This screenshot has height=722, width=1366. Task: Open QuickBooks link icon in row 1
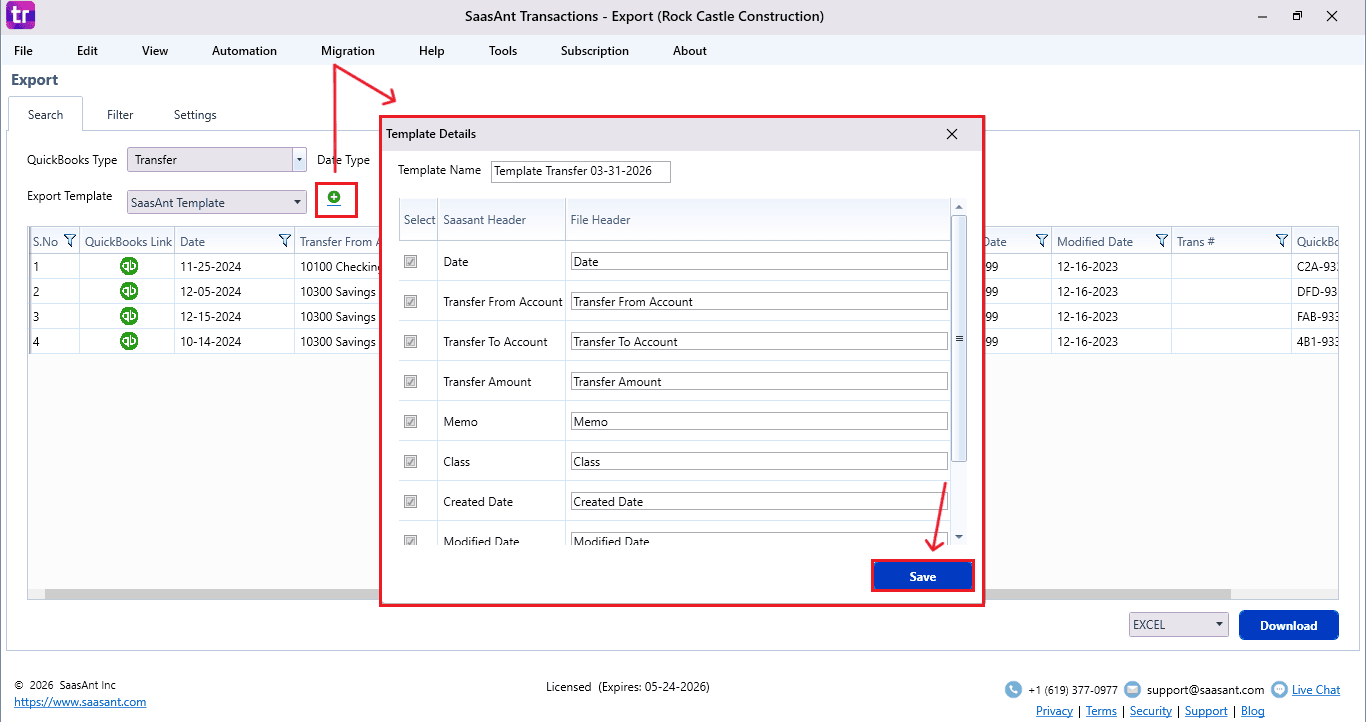(x=129, y=266)
